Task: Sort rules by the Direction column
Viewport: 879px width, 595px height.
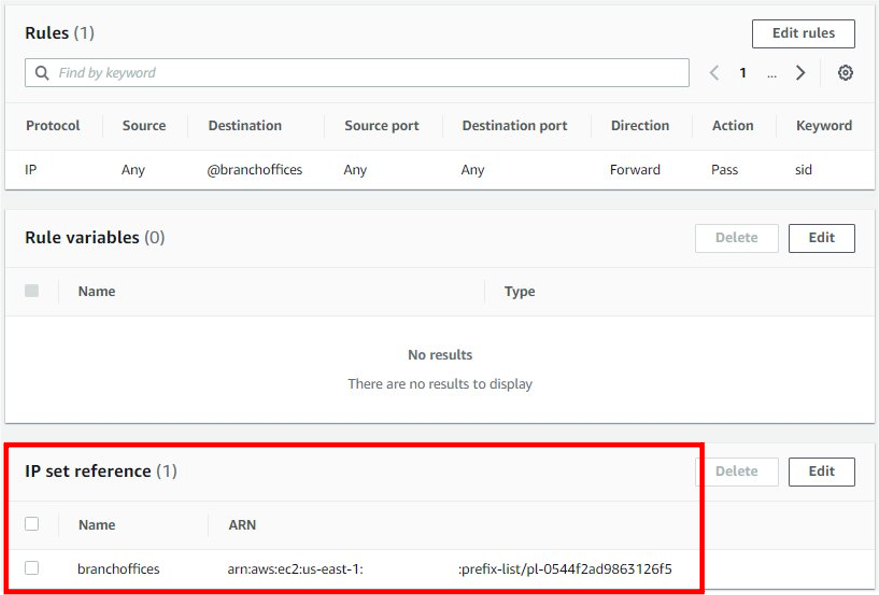Action: pos(640,125)
